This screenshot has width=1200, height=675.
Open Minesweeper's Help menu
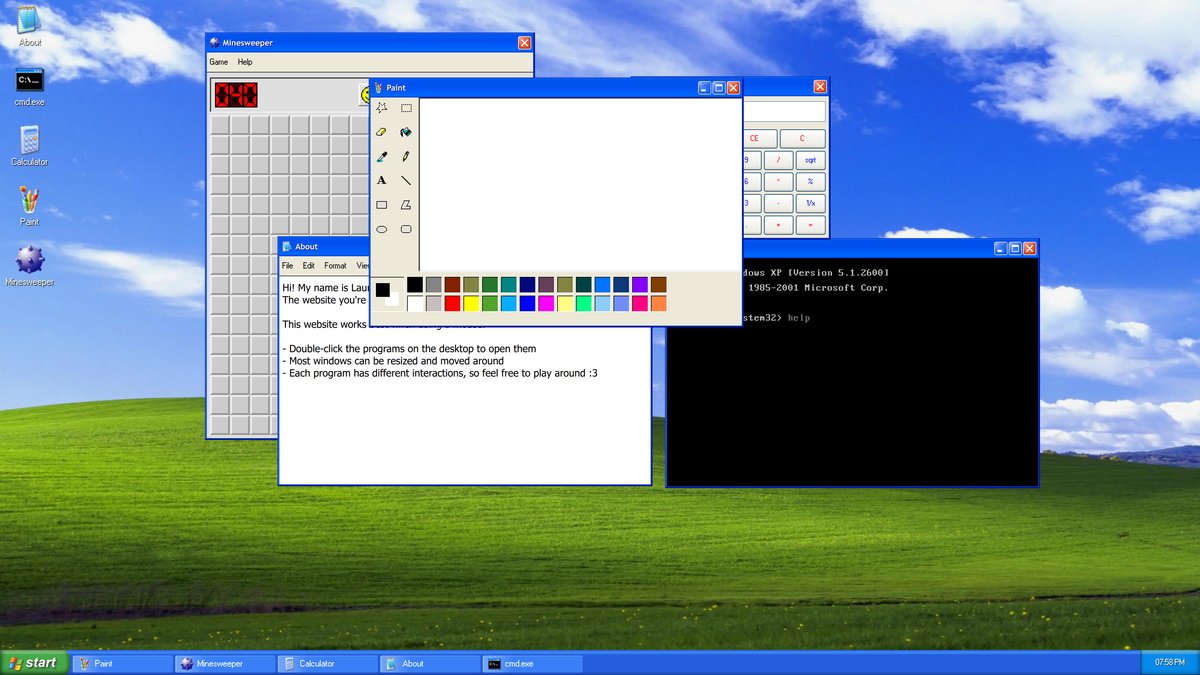coord(245,62)
